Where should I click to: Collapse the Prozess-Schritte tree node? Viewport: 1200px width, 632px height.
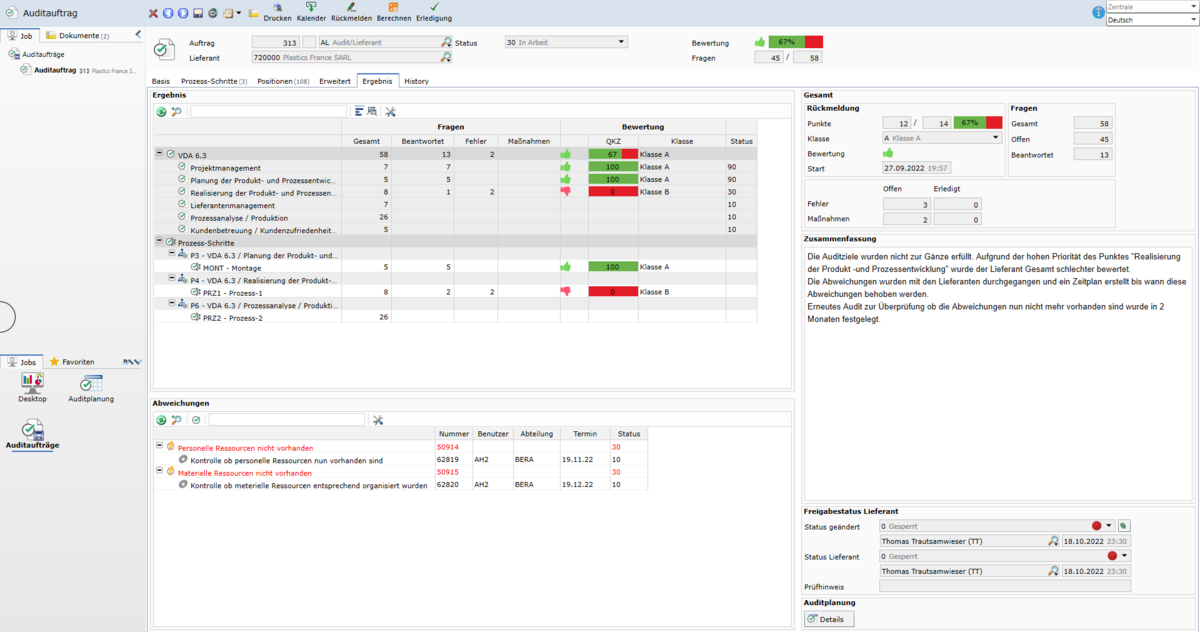(159, 241)
